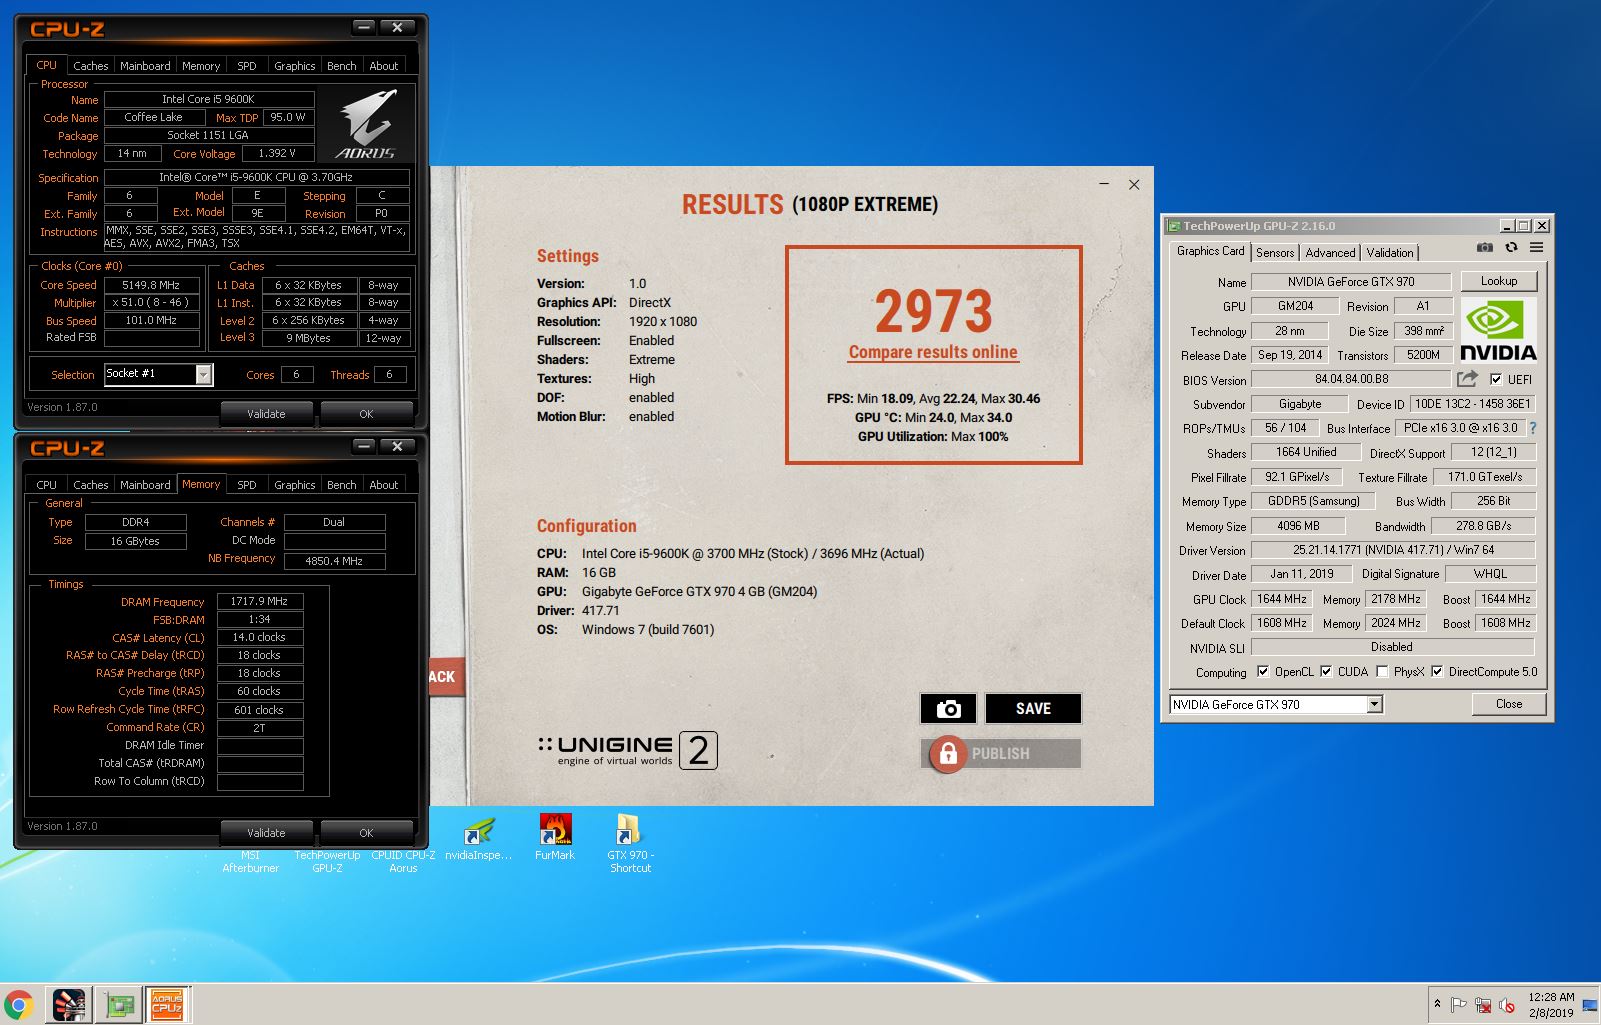Click the Unigine 2 logo
Viewport: 1601px width, 1025px height.
click(627, 750)
